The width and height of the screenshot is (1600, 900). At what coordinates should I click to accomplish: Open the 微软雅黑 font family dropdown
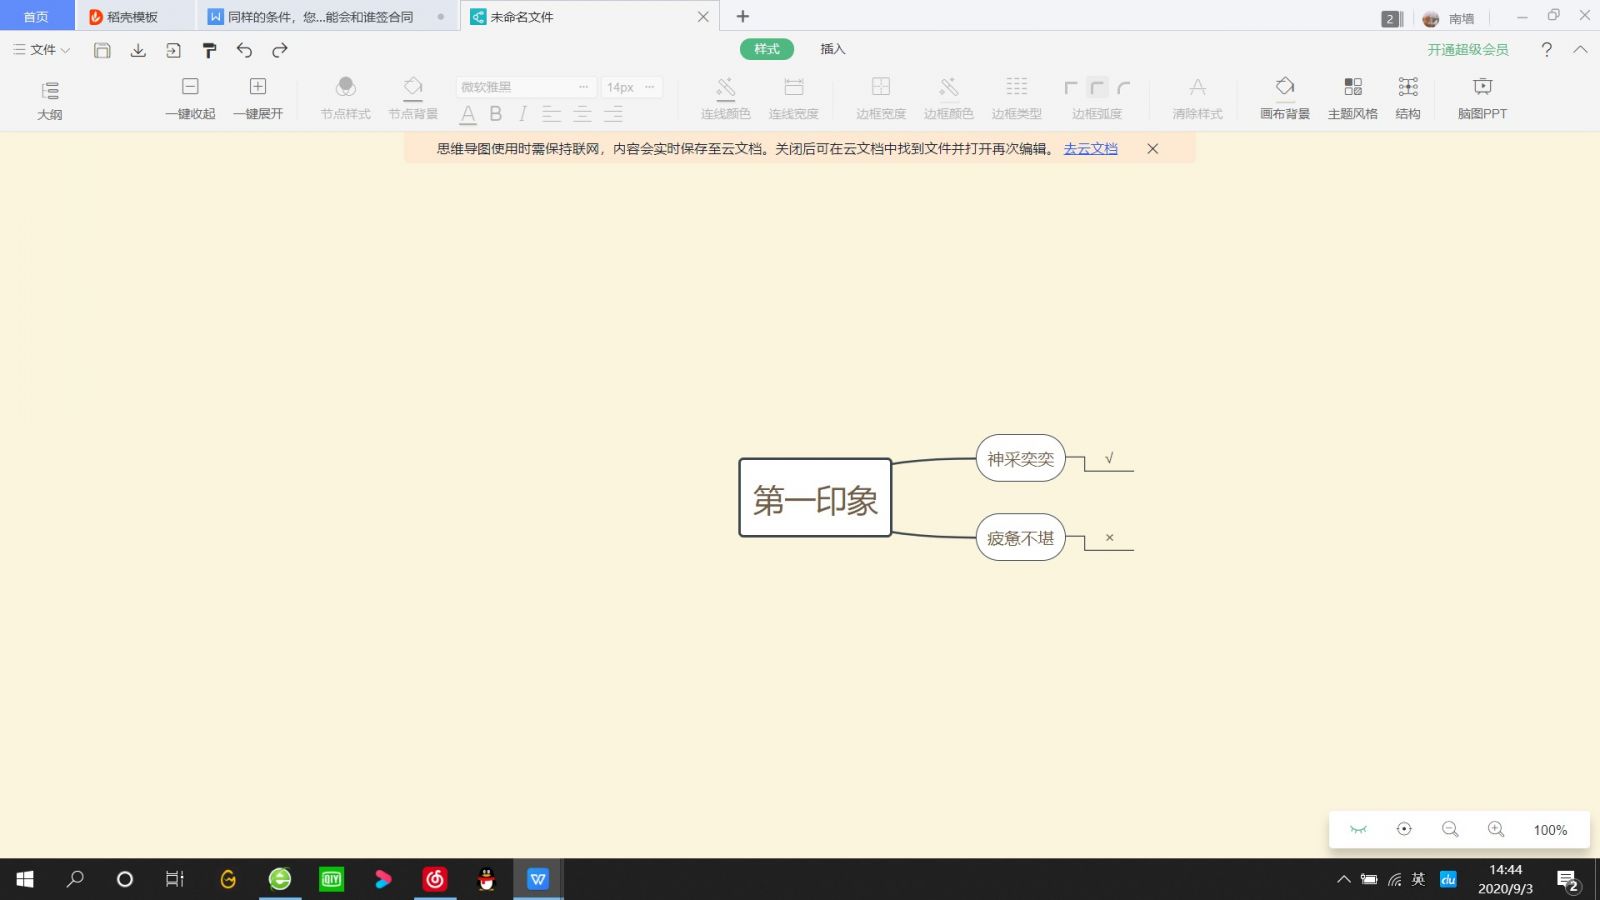point(525,87)
